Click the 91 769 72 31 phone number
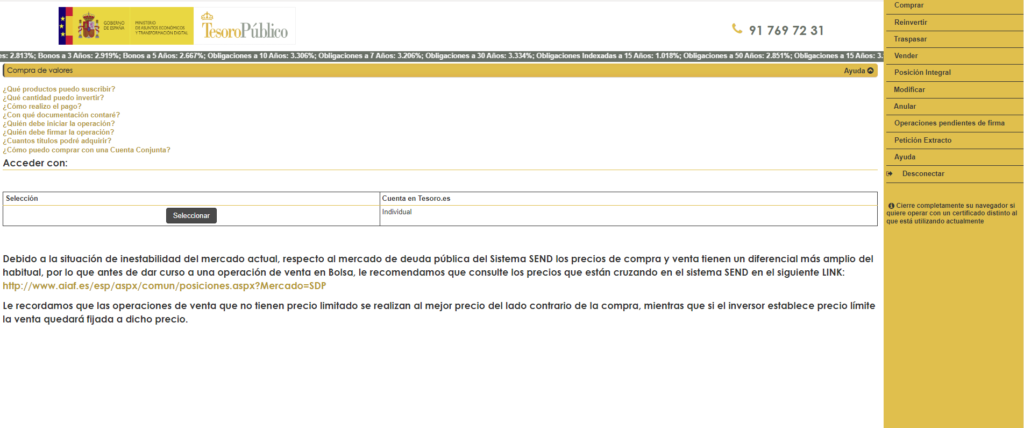This screenshot has height=428, width=1024. point(786,31)
